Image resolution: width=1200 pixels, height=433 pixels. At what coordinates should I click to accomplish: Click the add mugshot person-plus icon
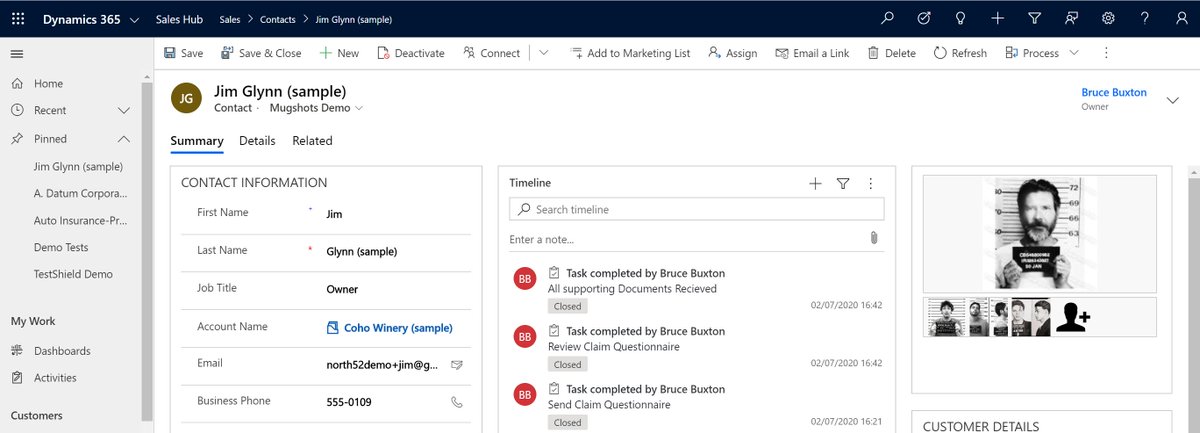1074,317
